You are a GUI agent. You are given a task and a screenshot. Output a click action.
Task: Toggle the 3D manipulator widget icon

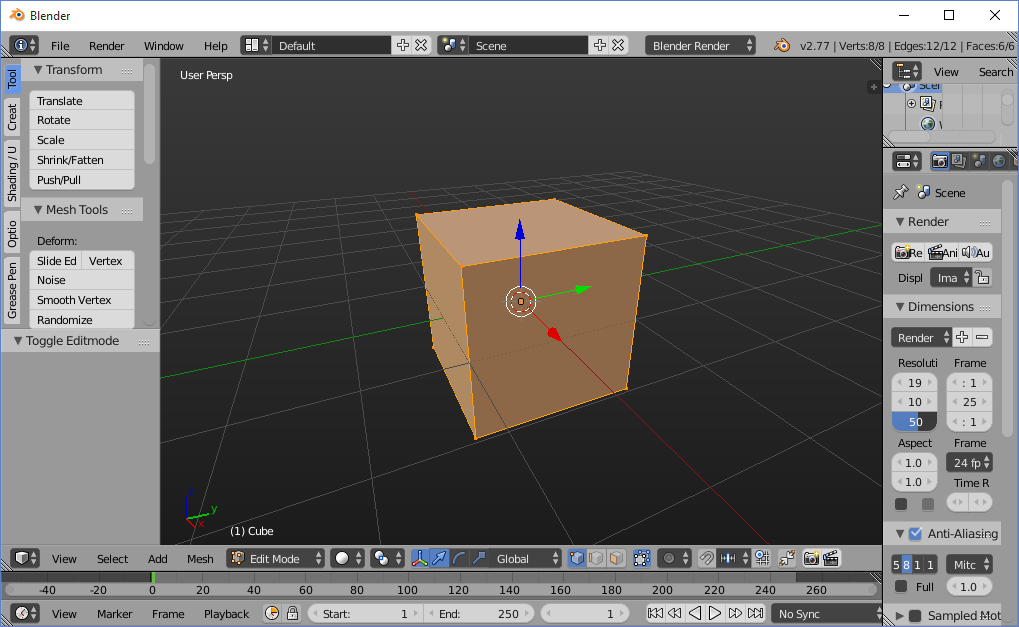coord(420,558)
